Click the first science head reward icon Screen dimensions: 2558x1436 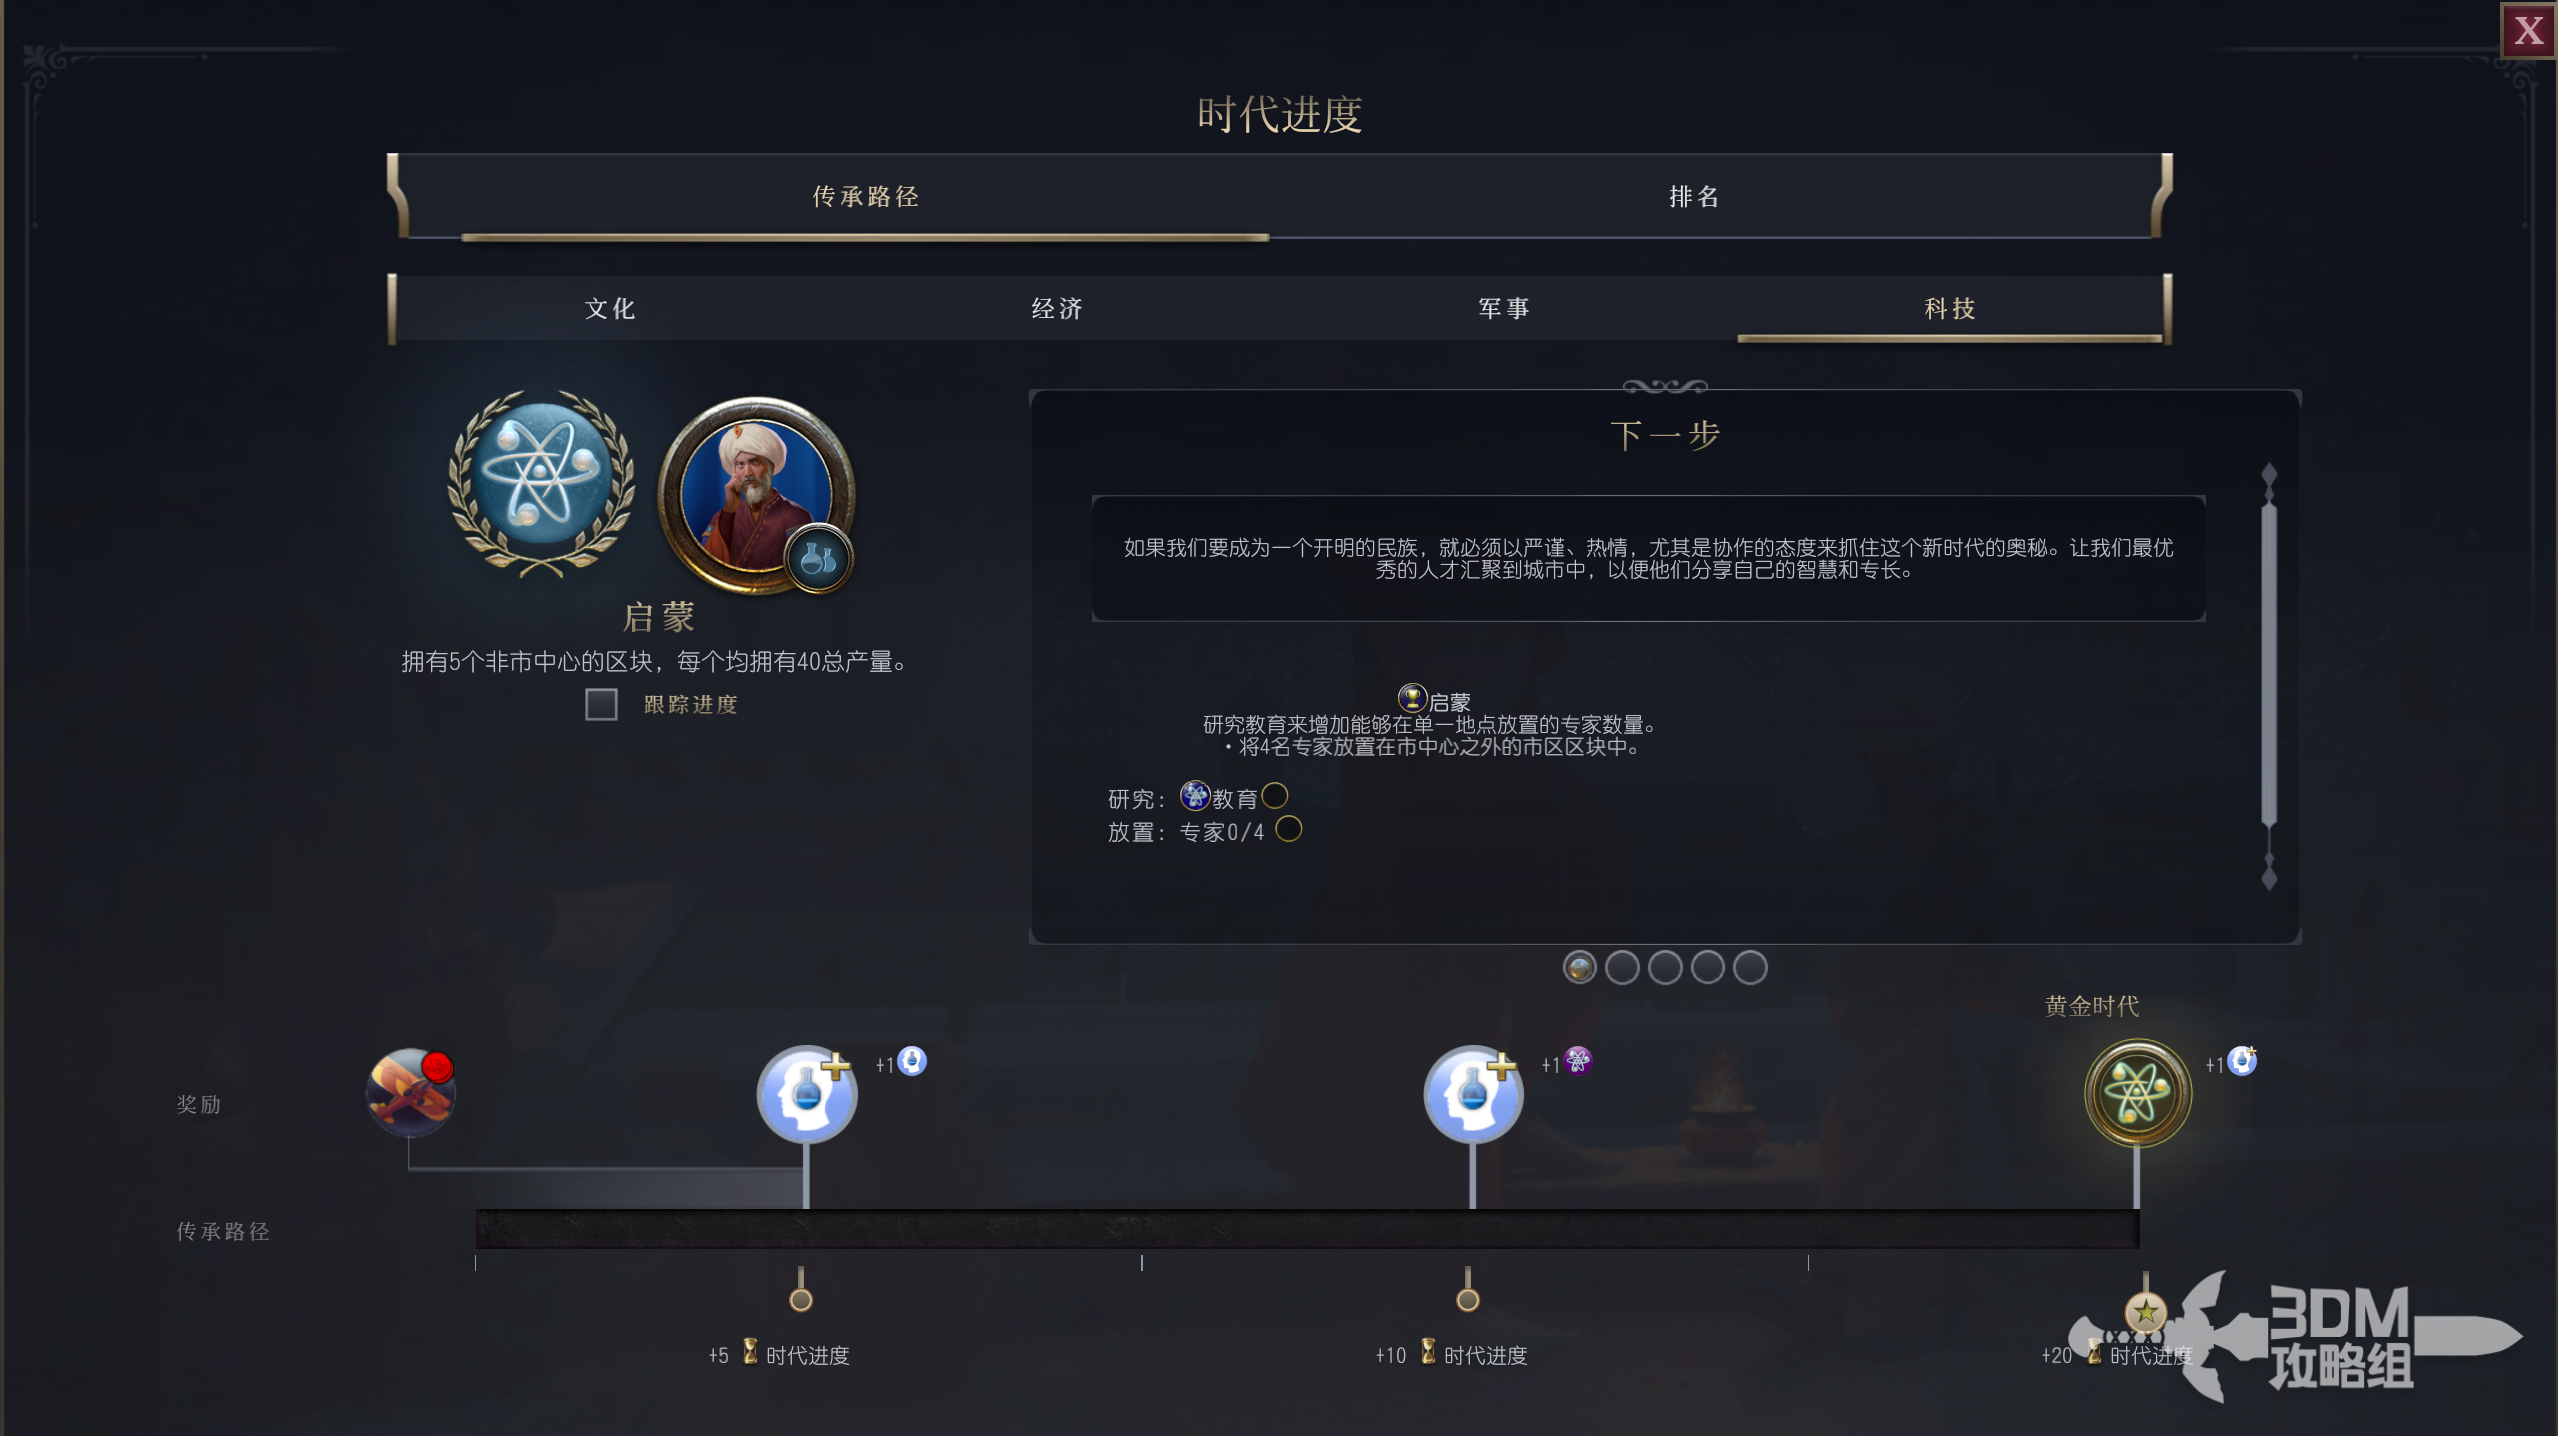806,1094
